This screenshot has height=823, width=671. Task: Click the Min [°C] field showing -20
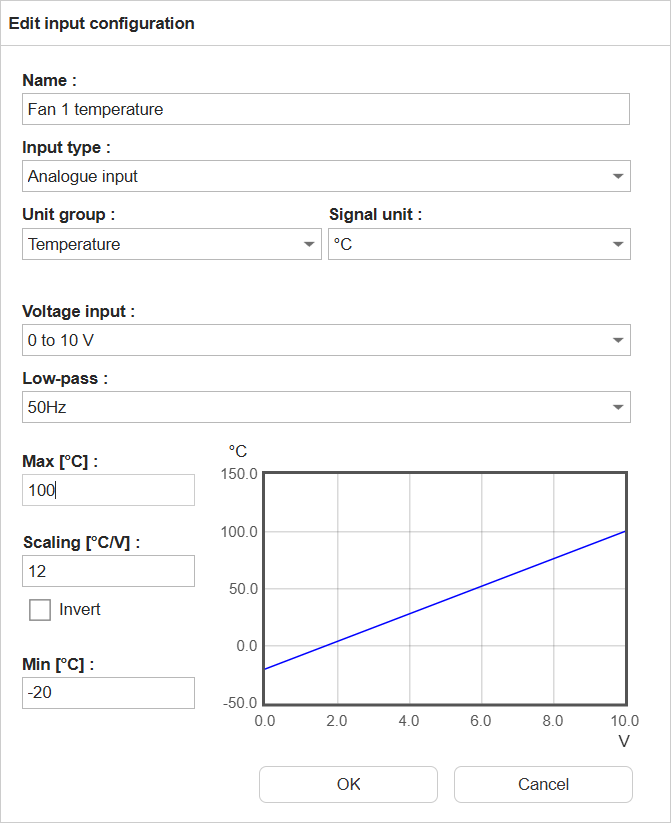tap(108, 693)
